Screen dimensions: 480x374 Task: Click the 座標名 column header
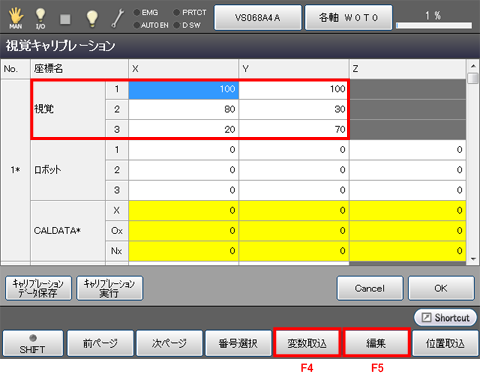pos(79,69)
